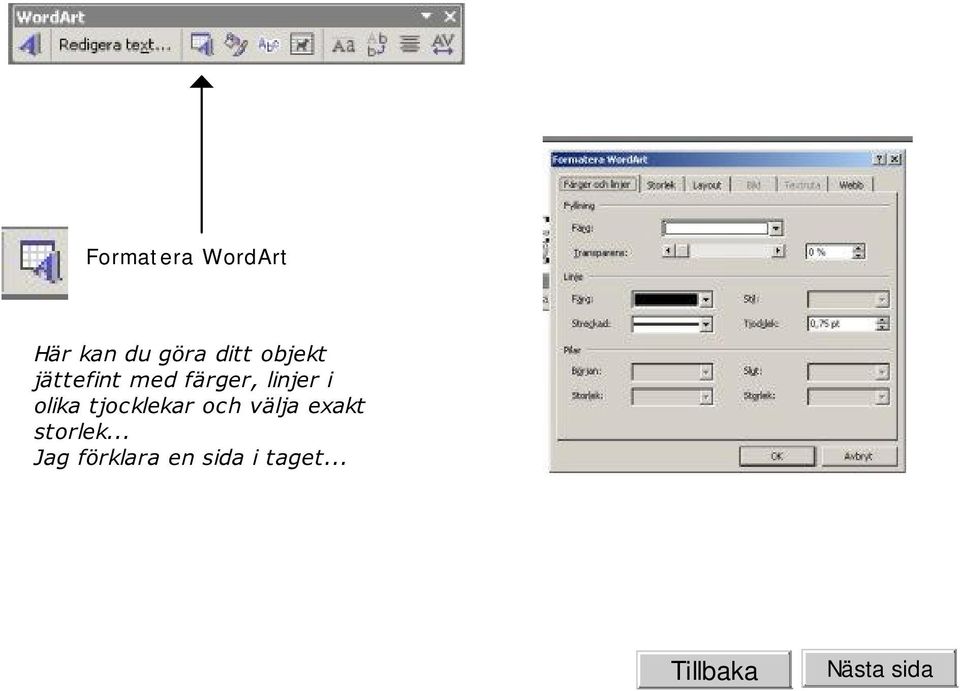Viewport: 960px width, 691px height.
Task: Close the Formatera WordArt dialog
Action: pyautogui.click(x=894, y=159)
